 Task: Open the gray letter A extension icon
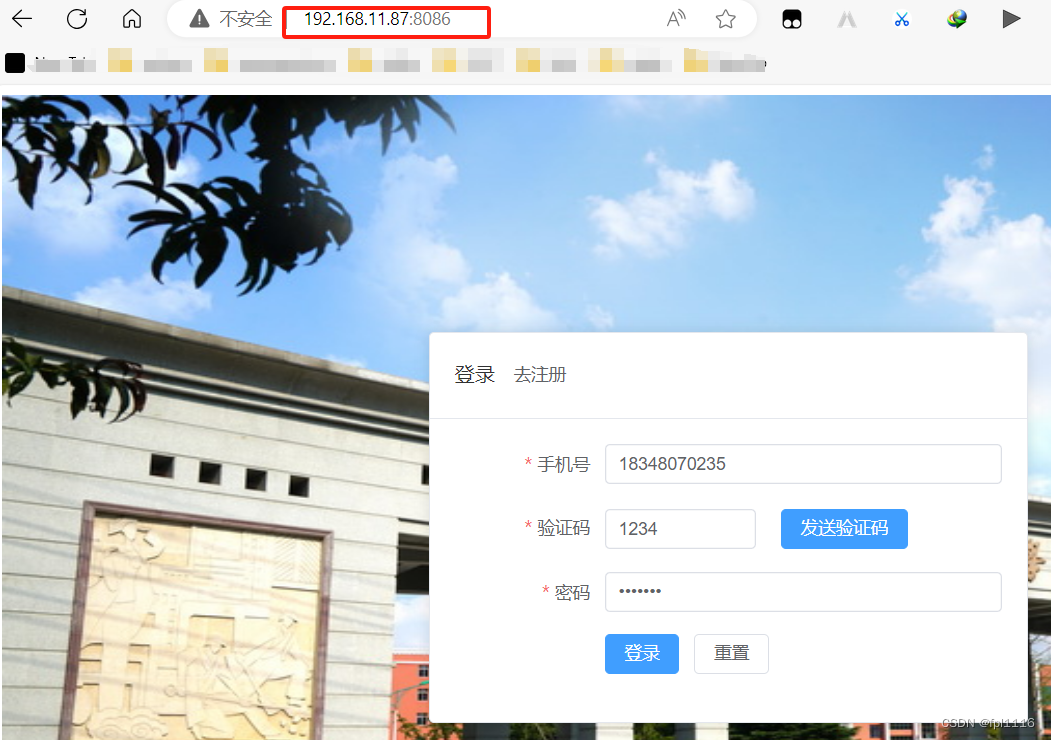point(847,19)
